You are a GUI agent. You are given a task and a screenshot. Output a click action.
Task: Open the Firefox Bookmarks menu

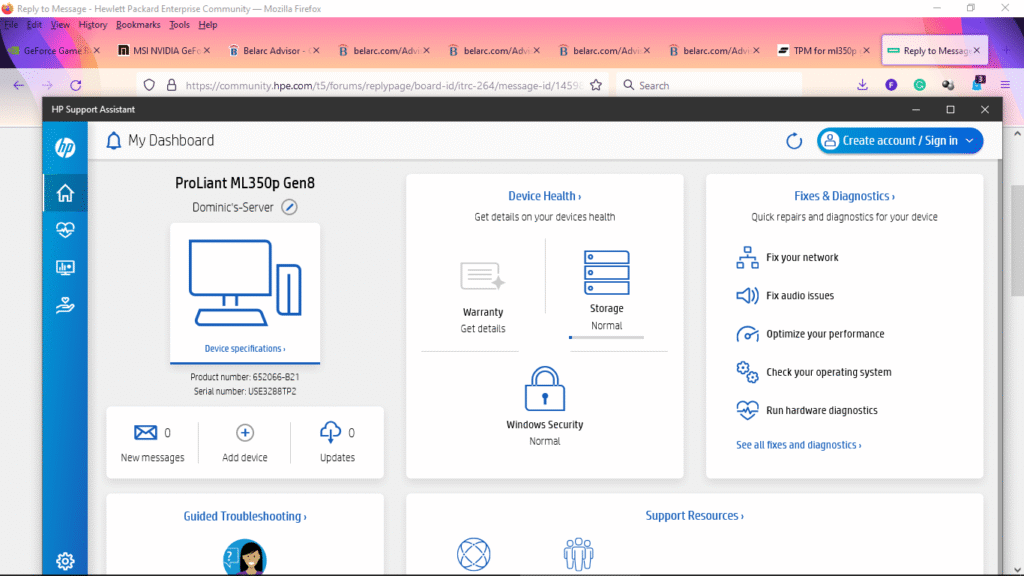138,25
